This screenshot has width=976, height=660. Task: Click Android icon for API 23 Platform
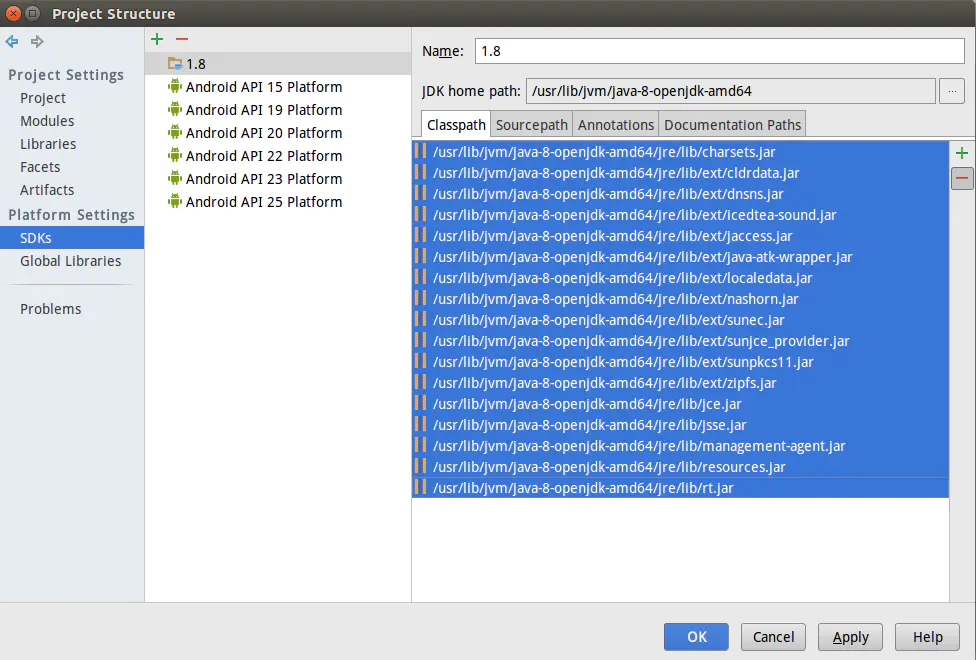(x=175, y=179)
